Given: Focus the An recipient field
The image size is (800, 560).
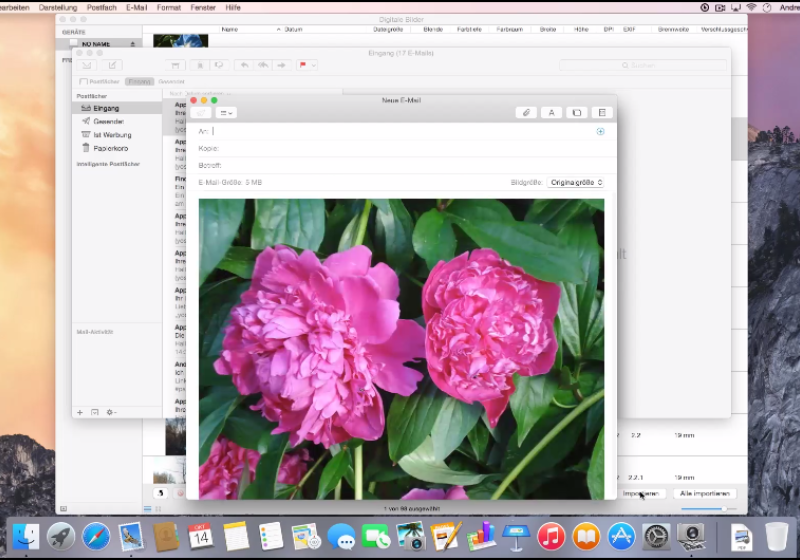Looking at the screenshot, I should click(403, 132).
